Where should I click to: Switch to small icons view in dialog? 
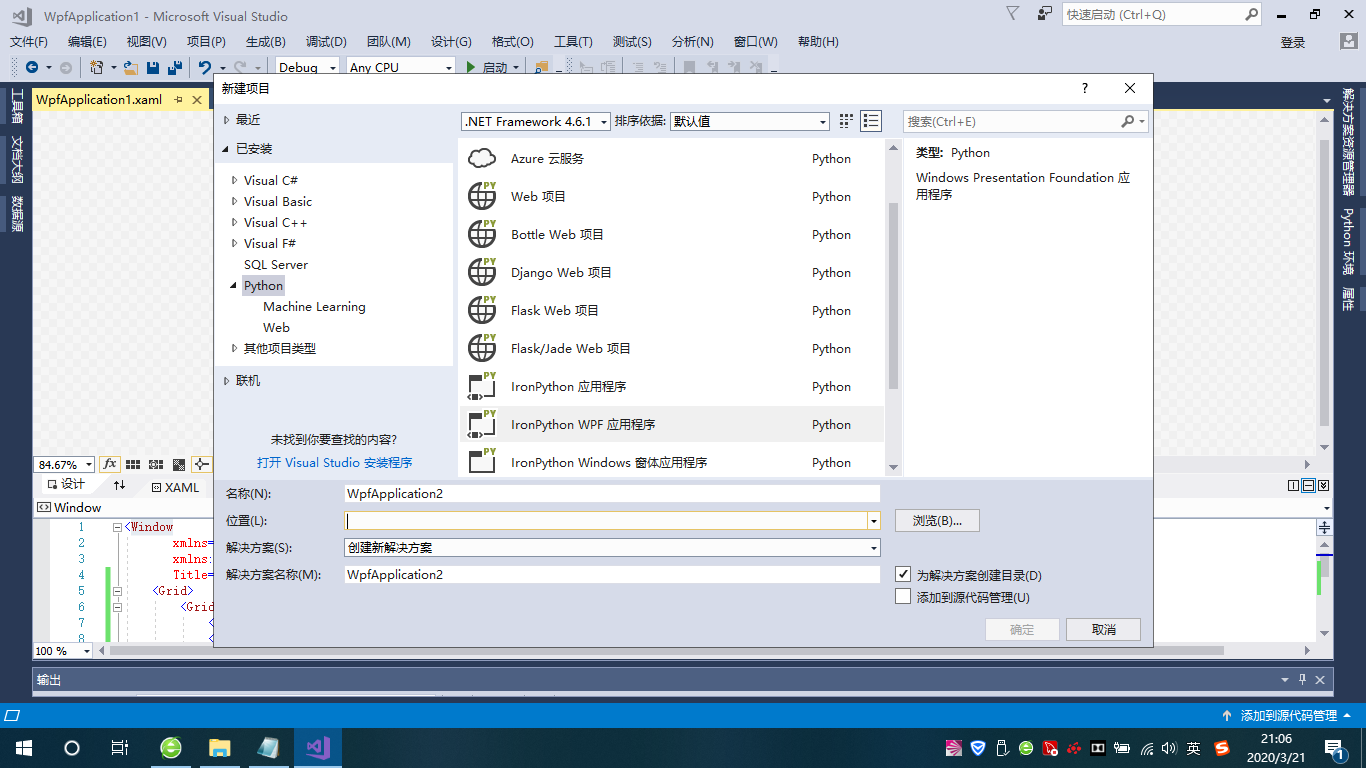tap(846, 121)
